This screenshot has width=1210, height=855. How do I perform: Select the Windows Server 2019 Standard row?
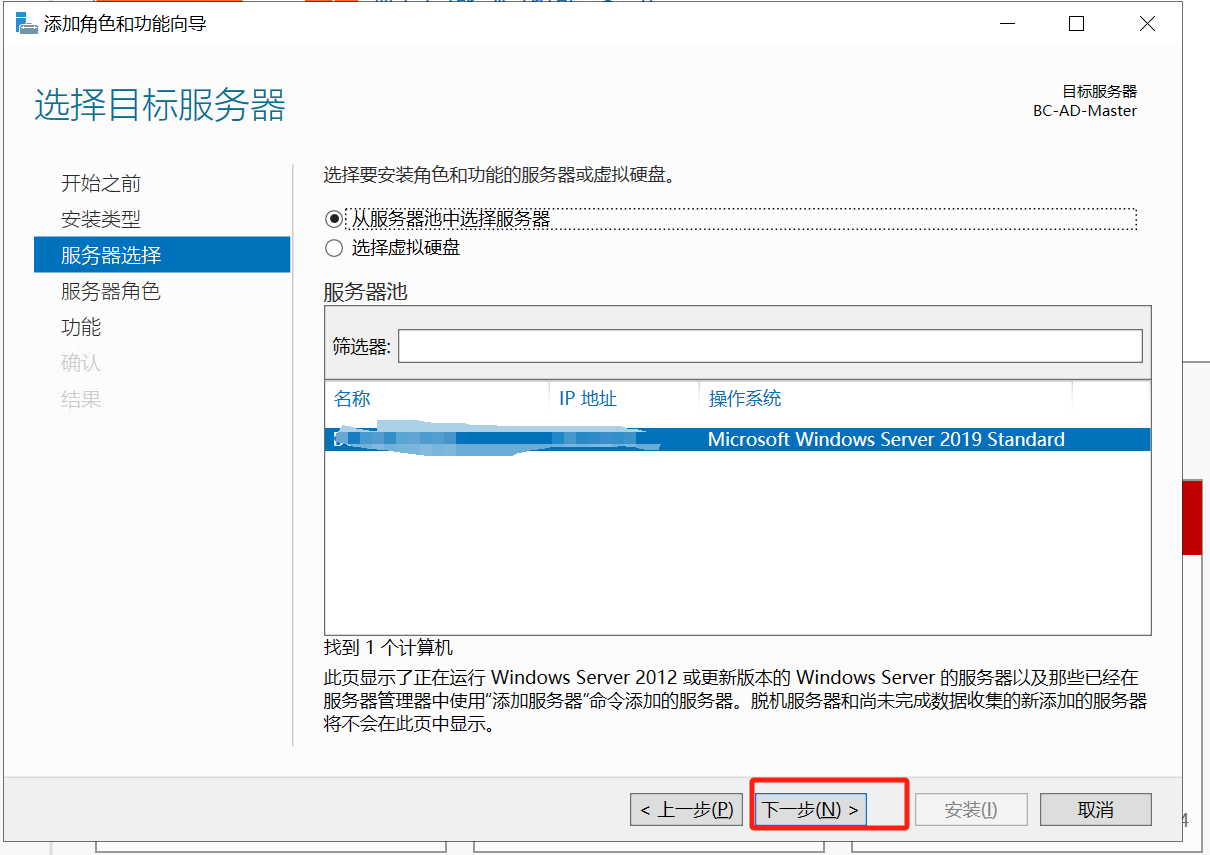737,439
